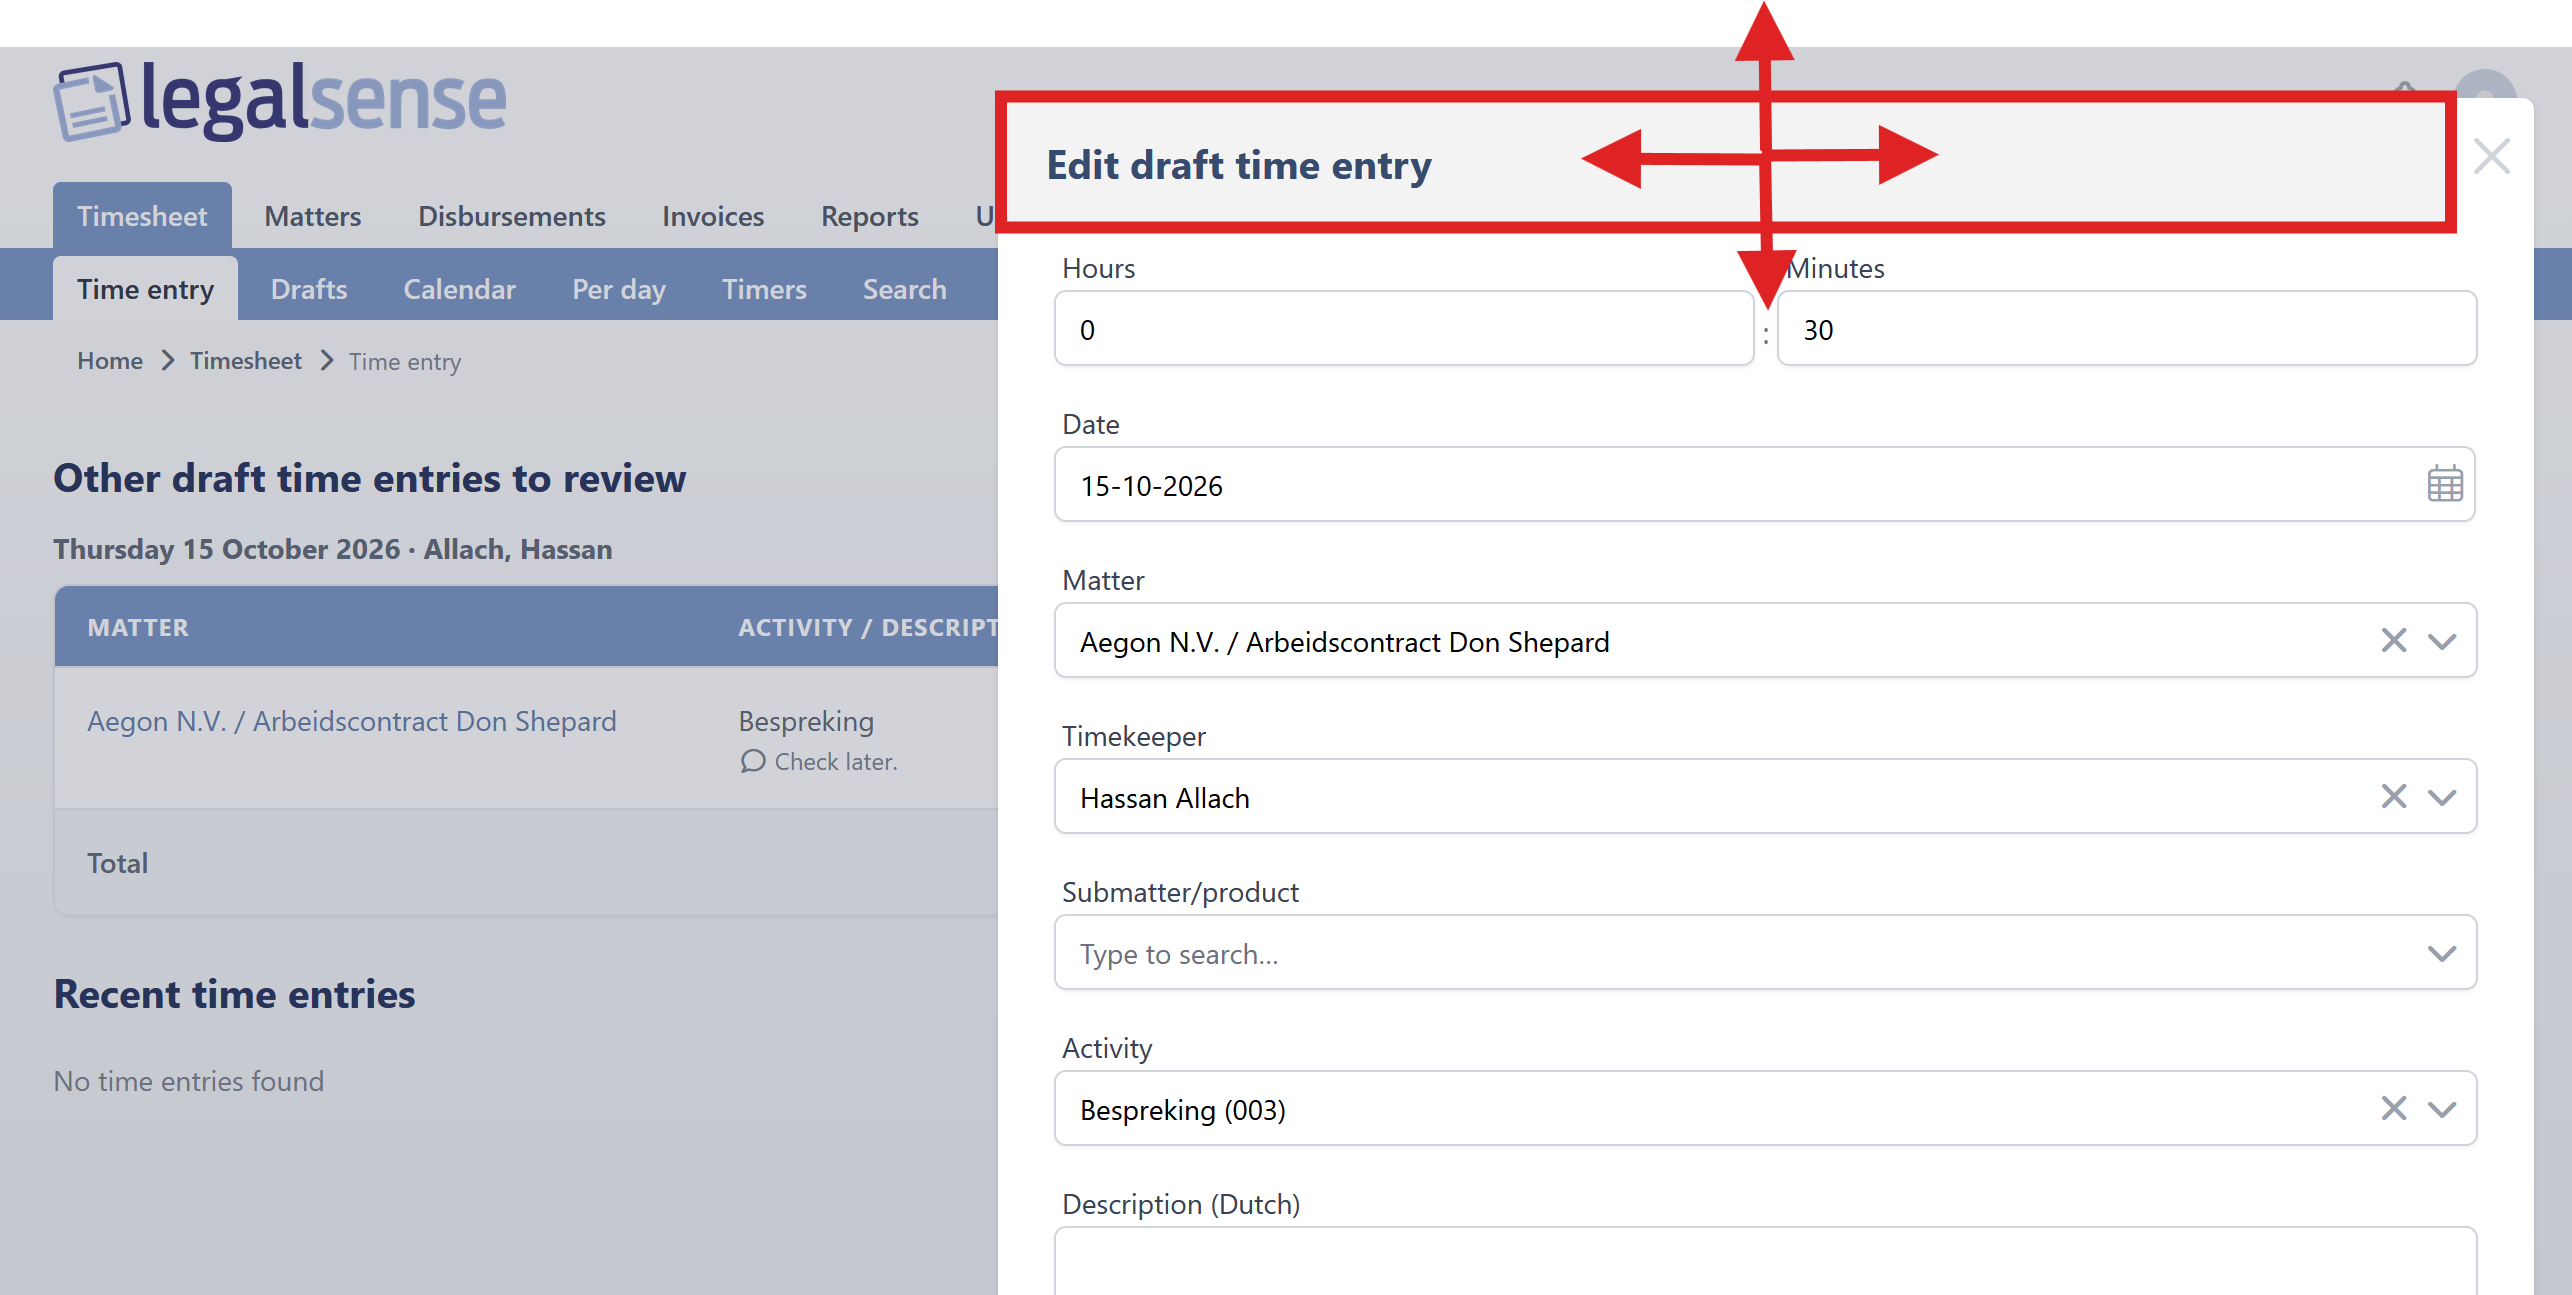
Task: Expand the Timekeeper dropdown
Action: tap(2442, 797)
